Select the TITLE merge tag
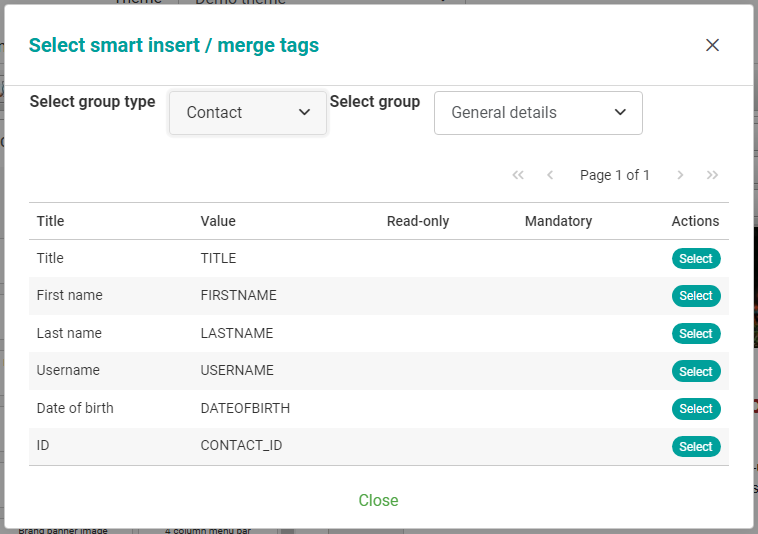Viewport: 758px width, 534px height. point(695,259)
